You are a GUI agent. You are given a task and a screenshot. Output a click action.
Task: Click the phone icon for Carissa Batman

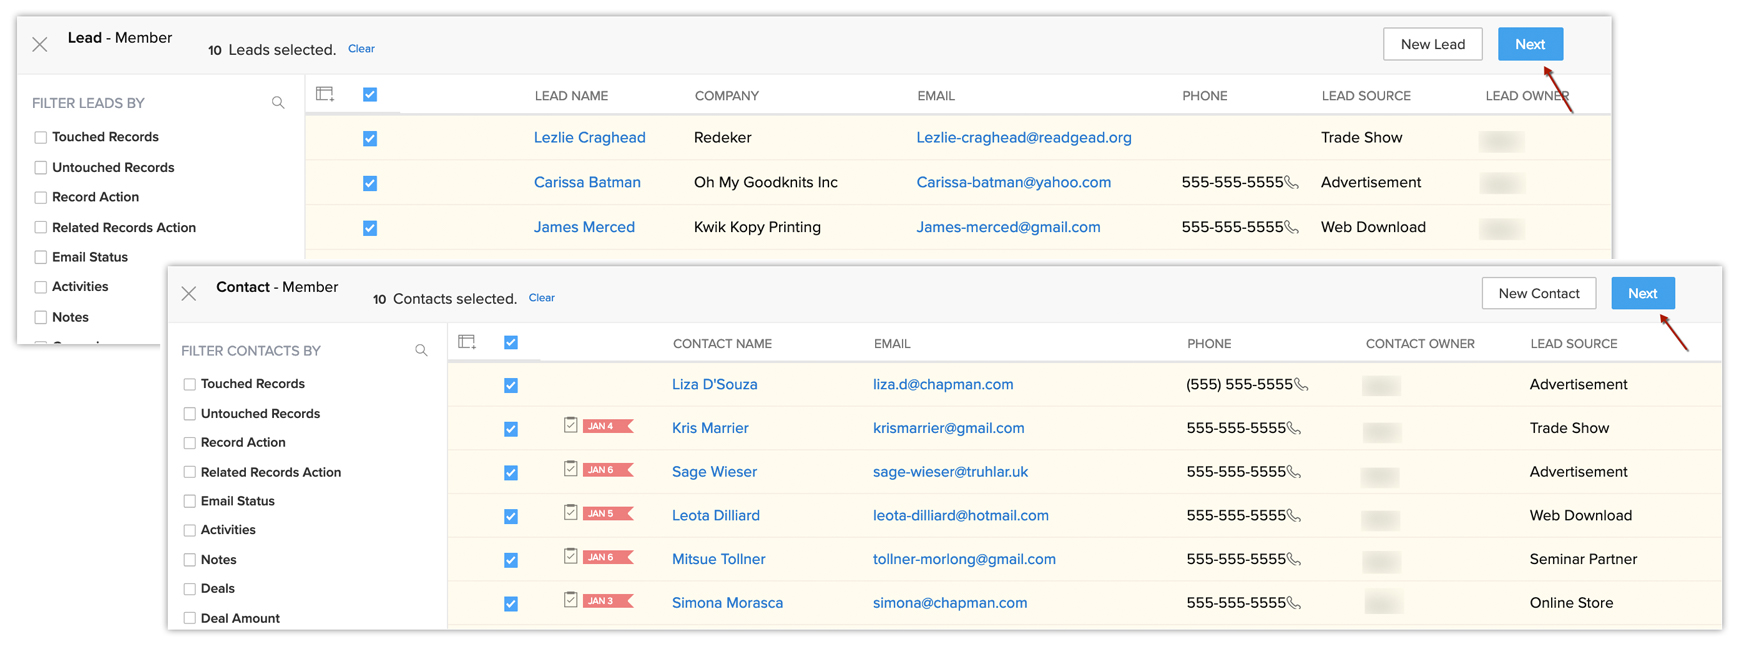pyautogui.click(x=1292, y=183)
